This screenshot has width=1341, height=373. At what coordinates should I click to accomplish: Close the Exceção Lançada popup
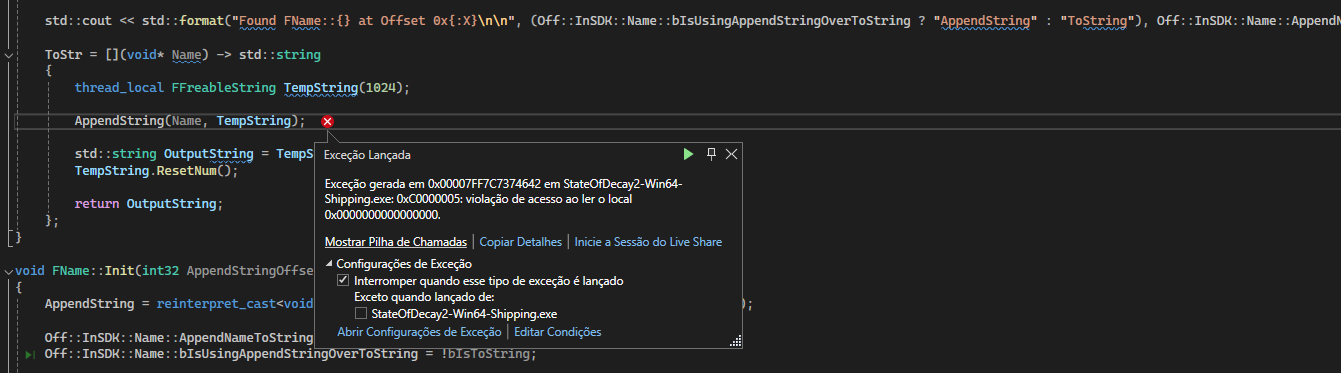(x=731, y=154)
